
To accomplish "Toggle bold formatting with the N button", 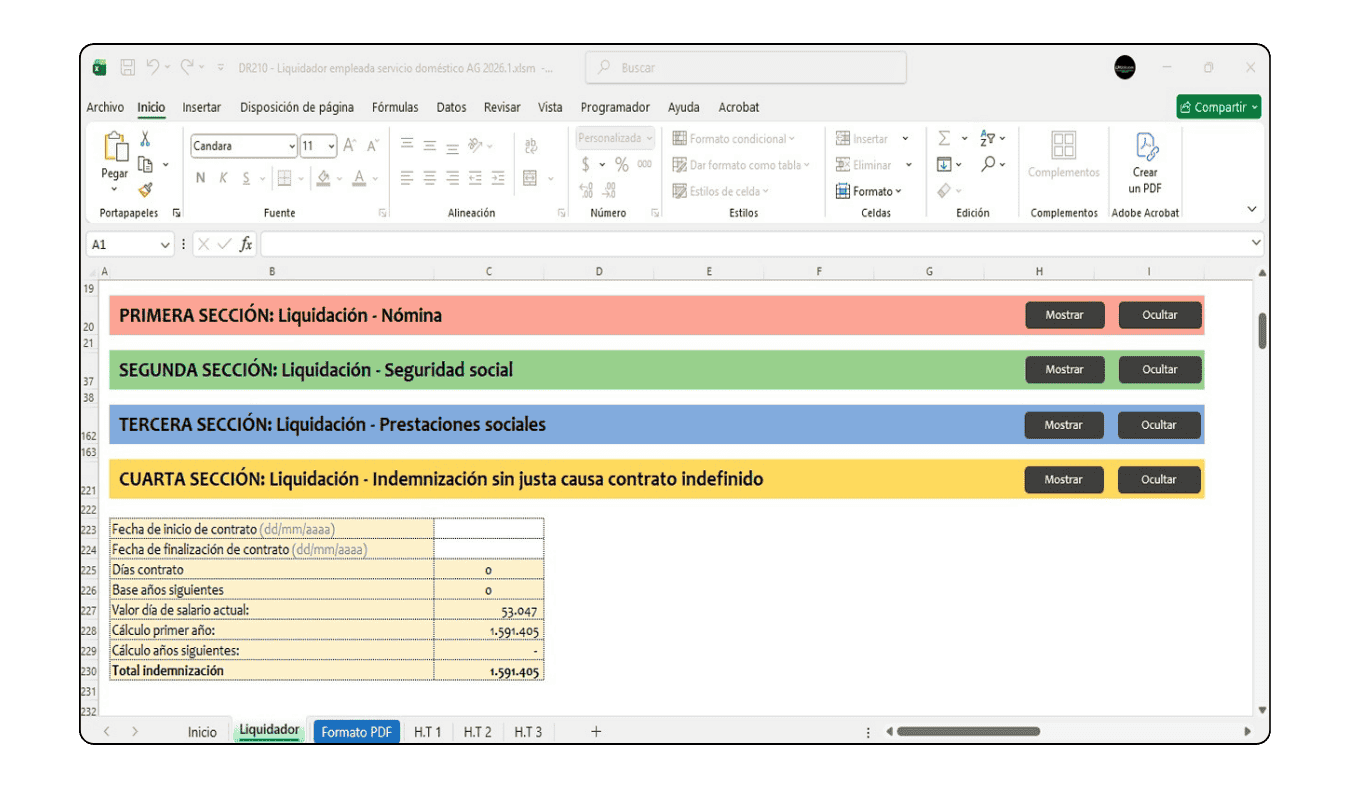I will [199, 178].
